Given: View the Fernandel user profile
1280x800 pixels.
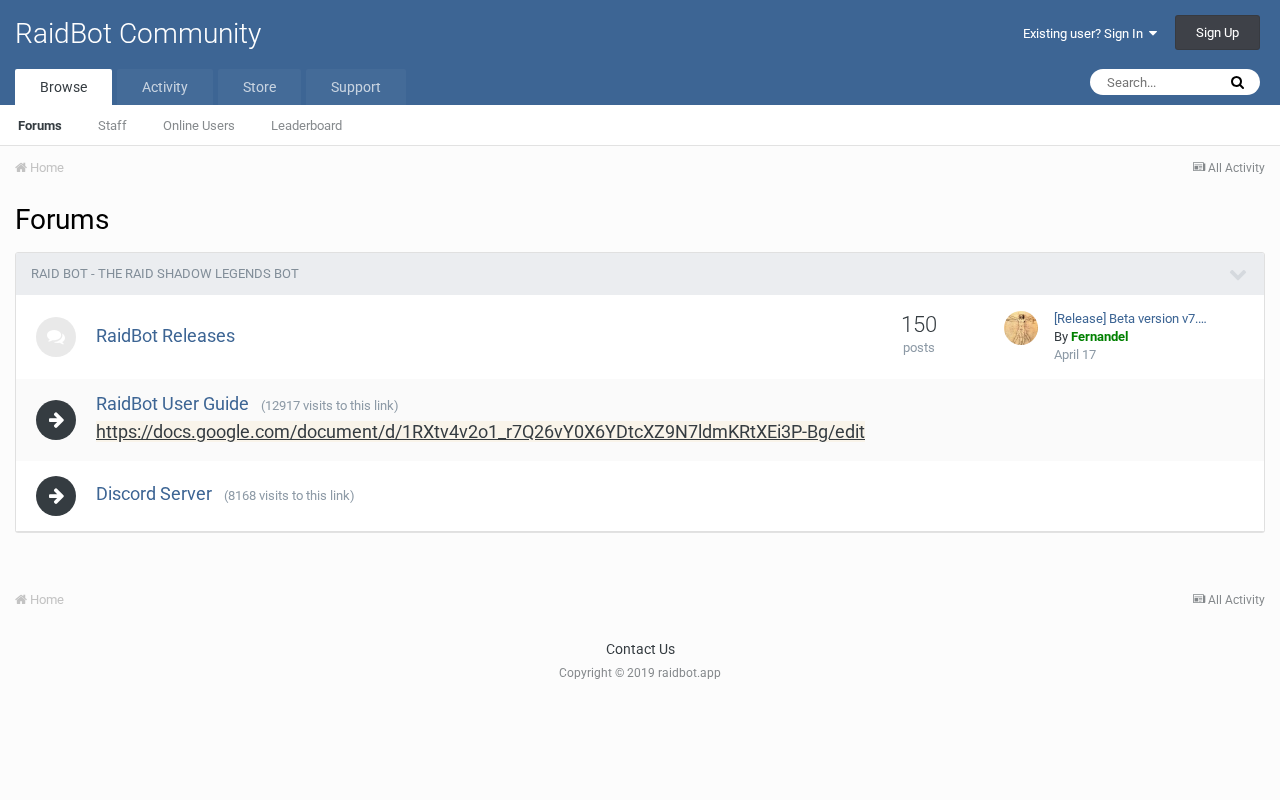Looking at the screenshot, I should [x=1099, y=337].
